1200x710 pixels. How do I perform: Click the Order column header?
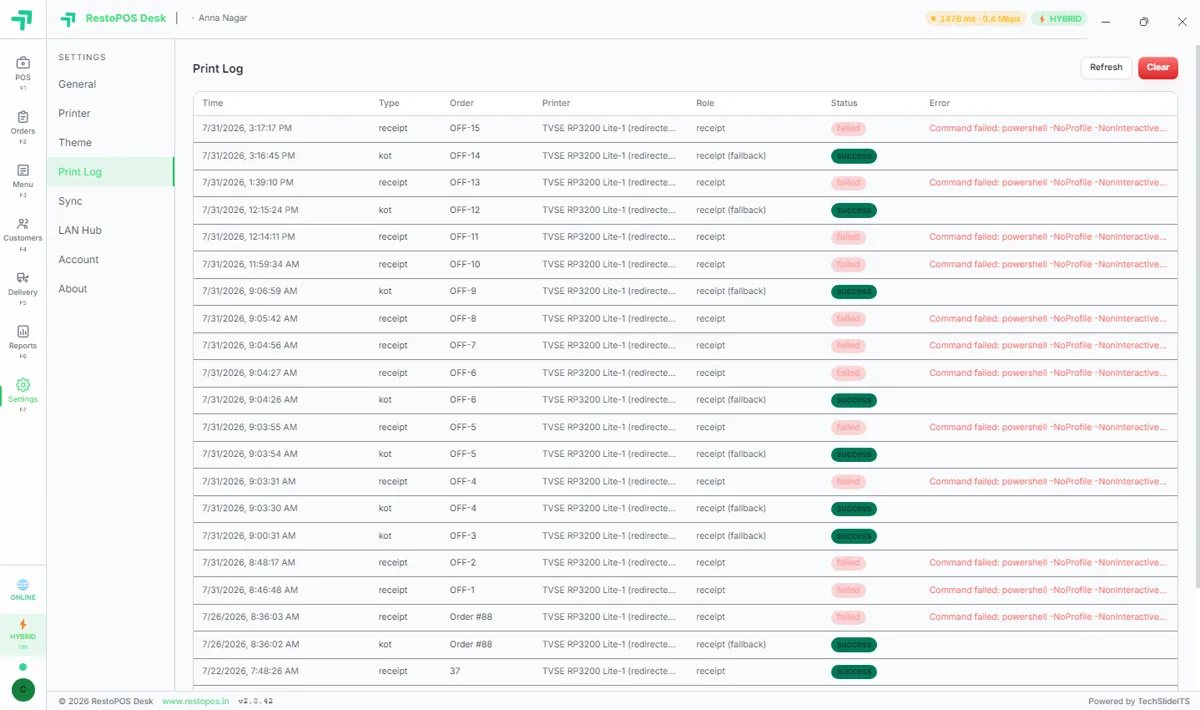tap(462, 103)
